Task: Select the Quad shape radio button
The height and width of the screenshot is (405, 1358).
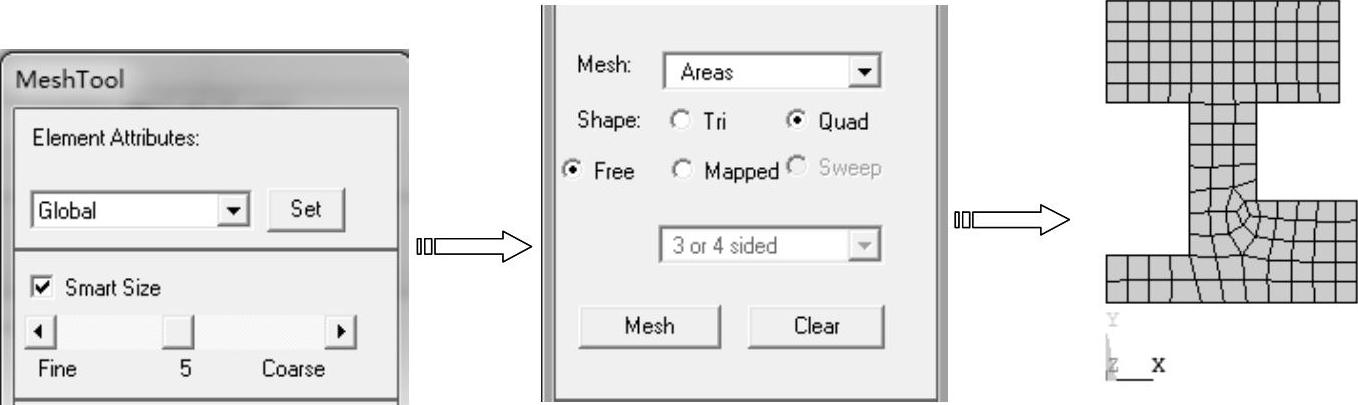Action: pyautogui.click(x=797, y=121)
